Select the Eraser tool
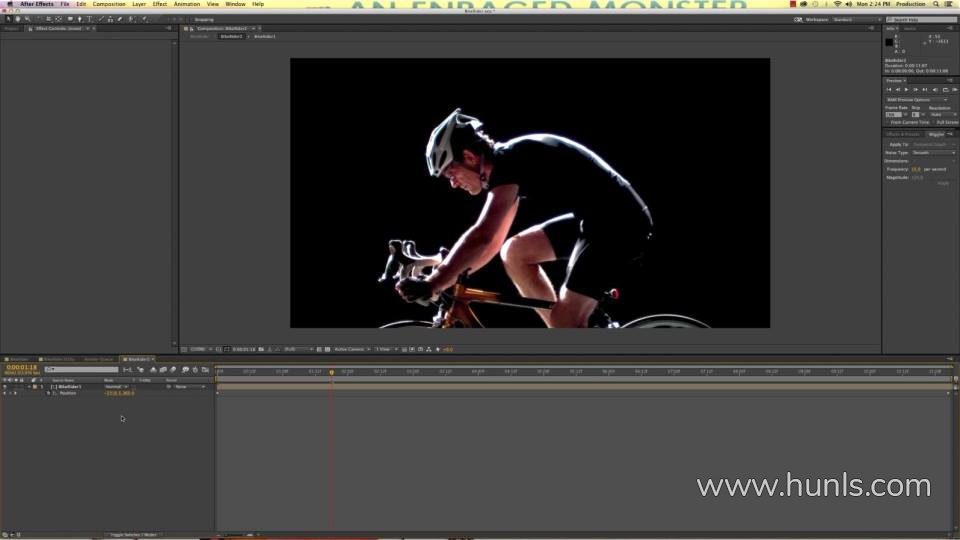This screenshot has width=960, height=540. 119,19
